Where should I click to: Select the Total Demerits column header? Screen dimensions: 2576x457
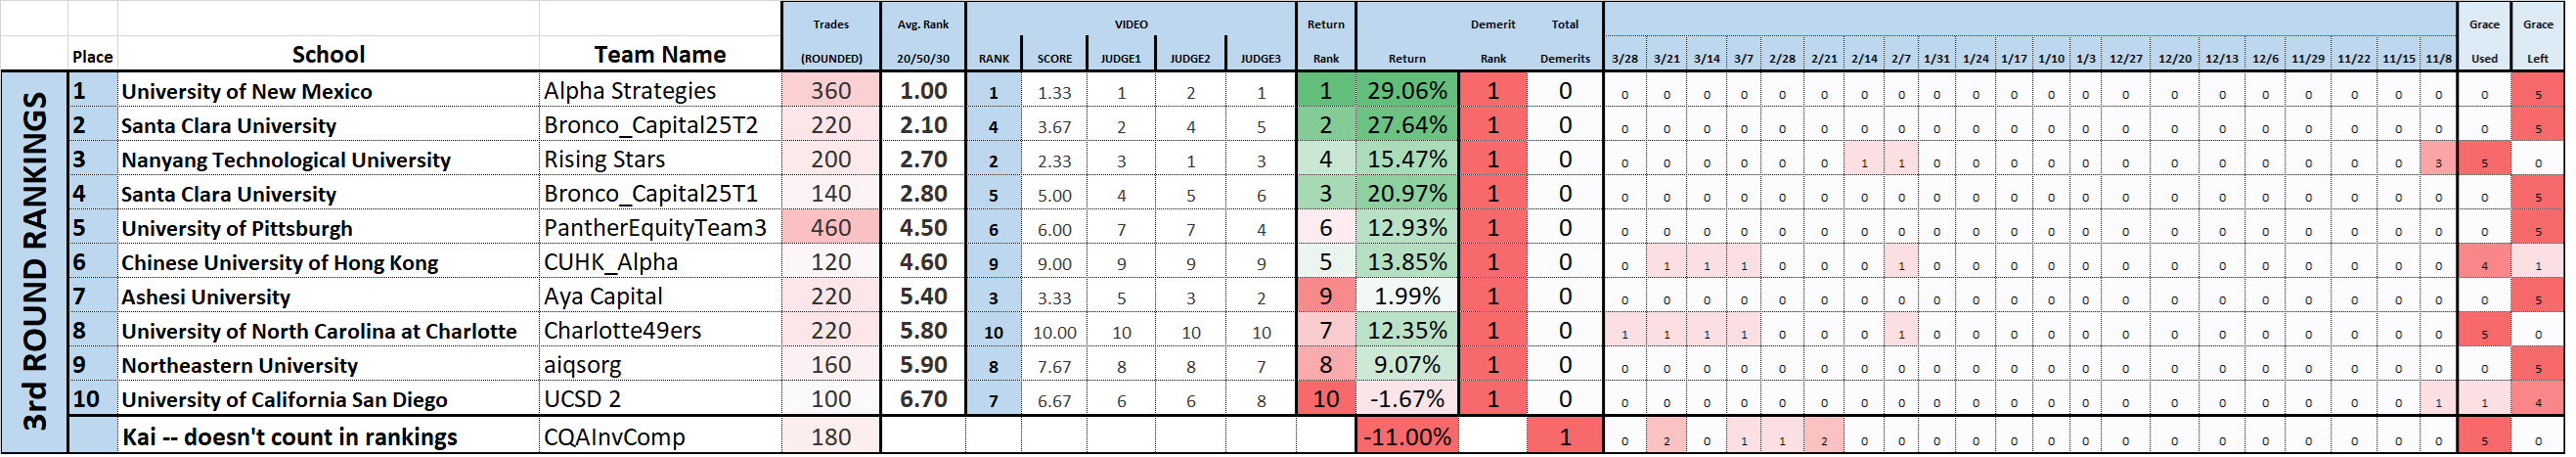point(1565,40)
